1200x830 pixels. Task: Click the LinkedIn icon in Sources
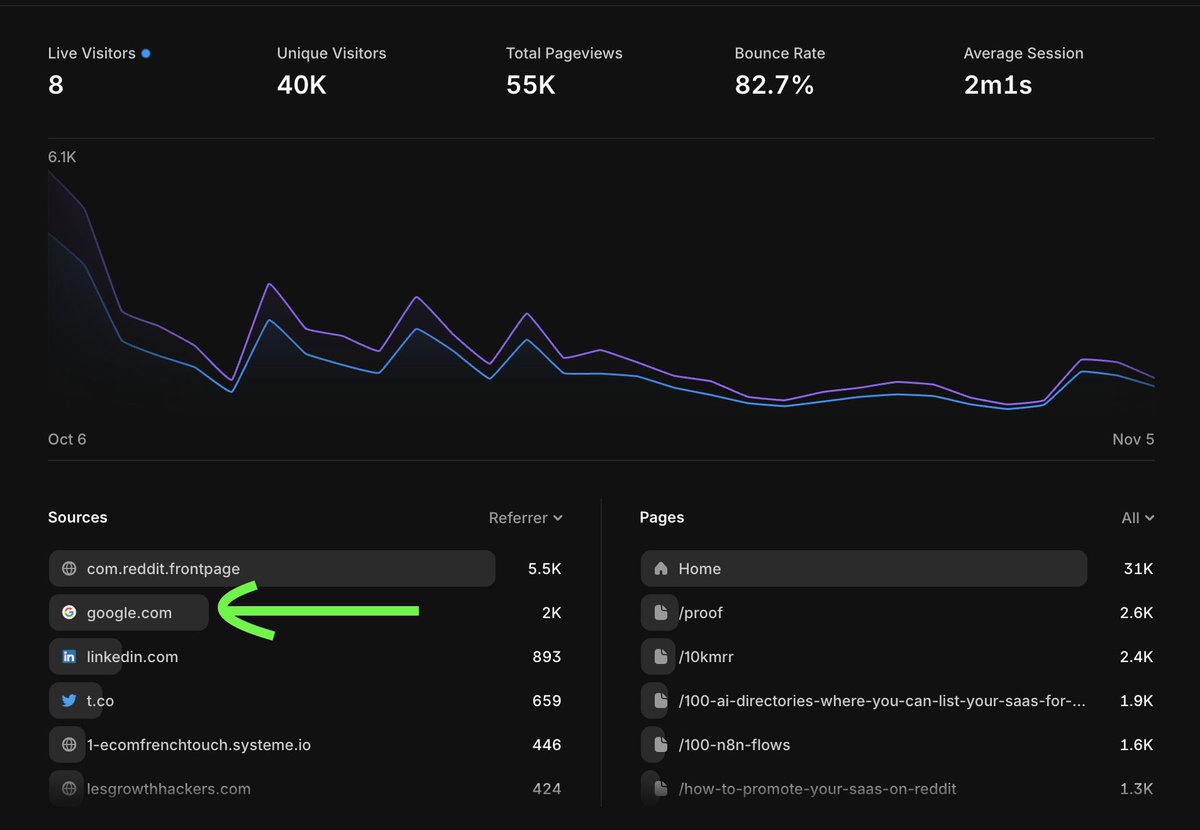[69, 657]
